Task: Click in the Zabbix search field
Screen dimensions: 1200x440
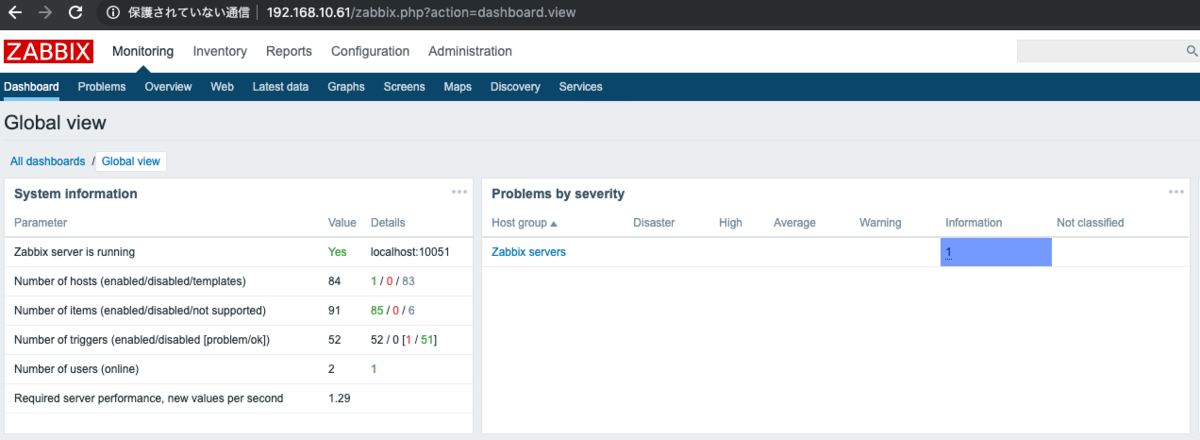Action: (1101, 51)
